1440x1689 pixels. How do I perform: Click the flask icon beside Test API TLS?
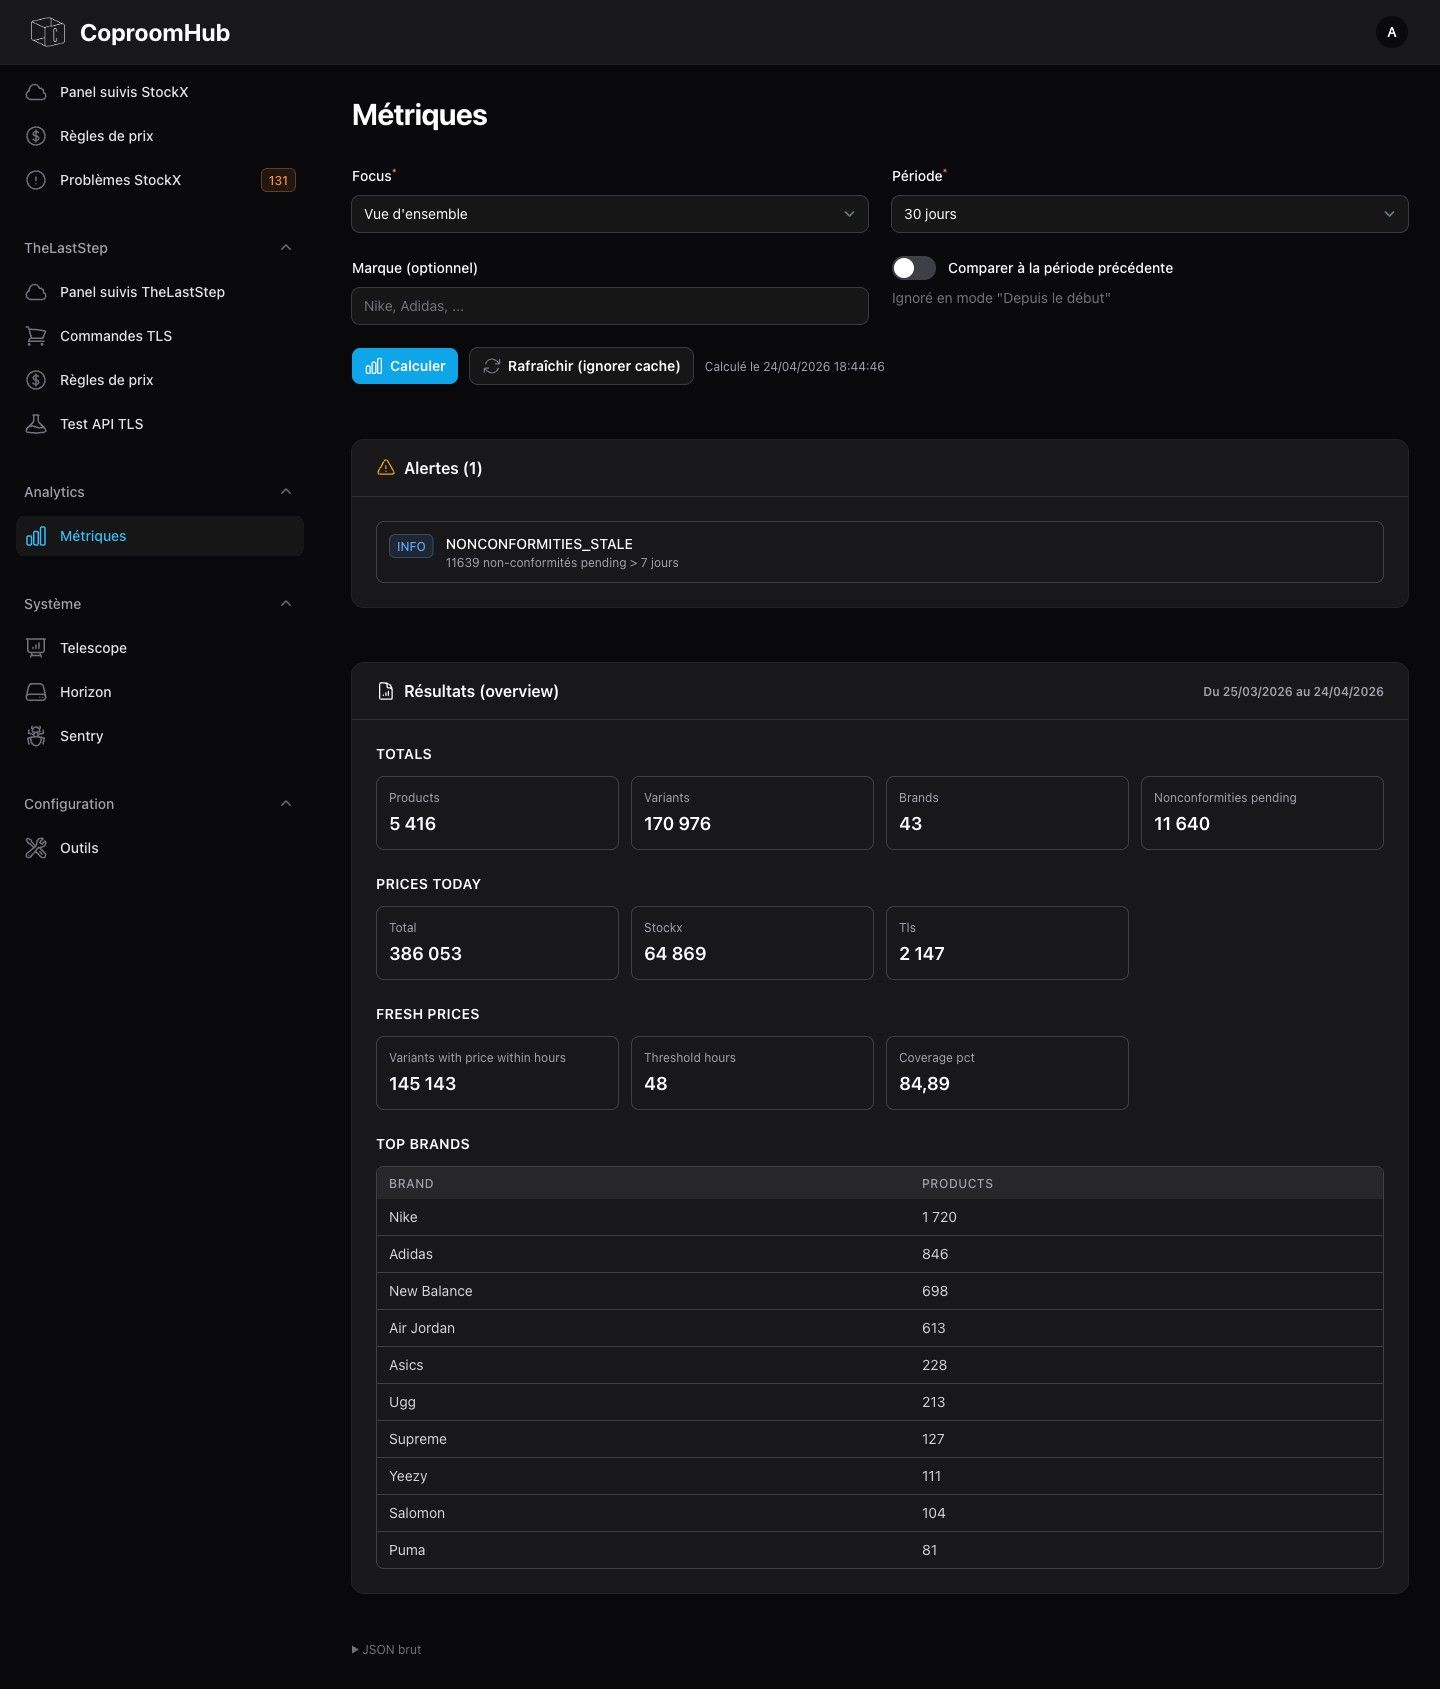(36, 424)
